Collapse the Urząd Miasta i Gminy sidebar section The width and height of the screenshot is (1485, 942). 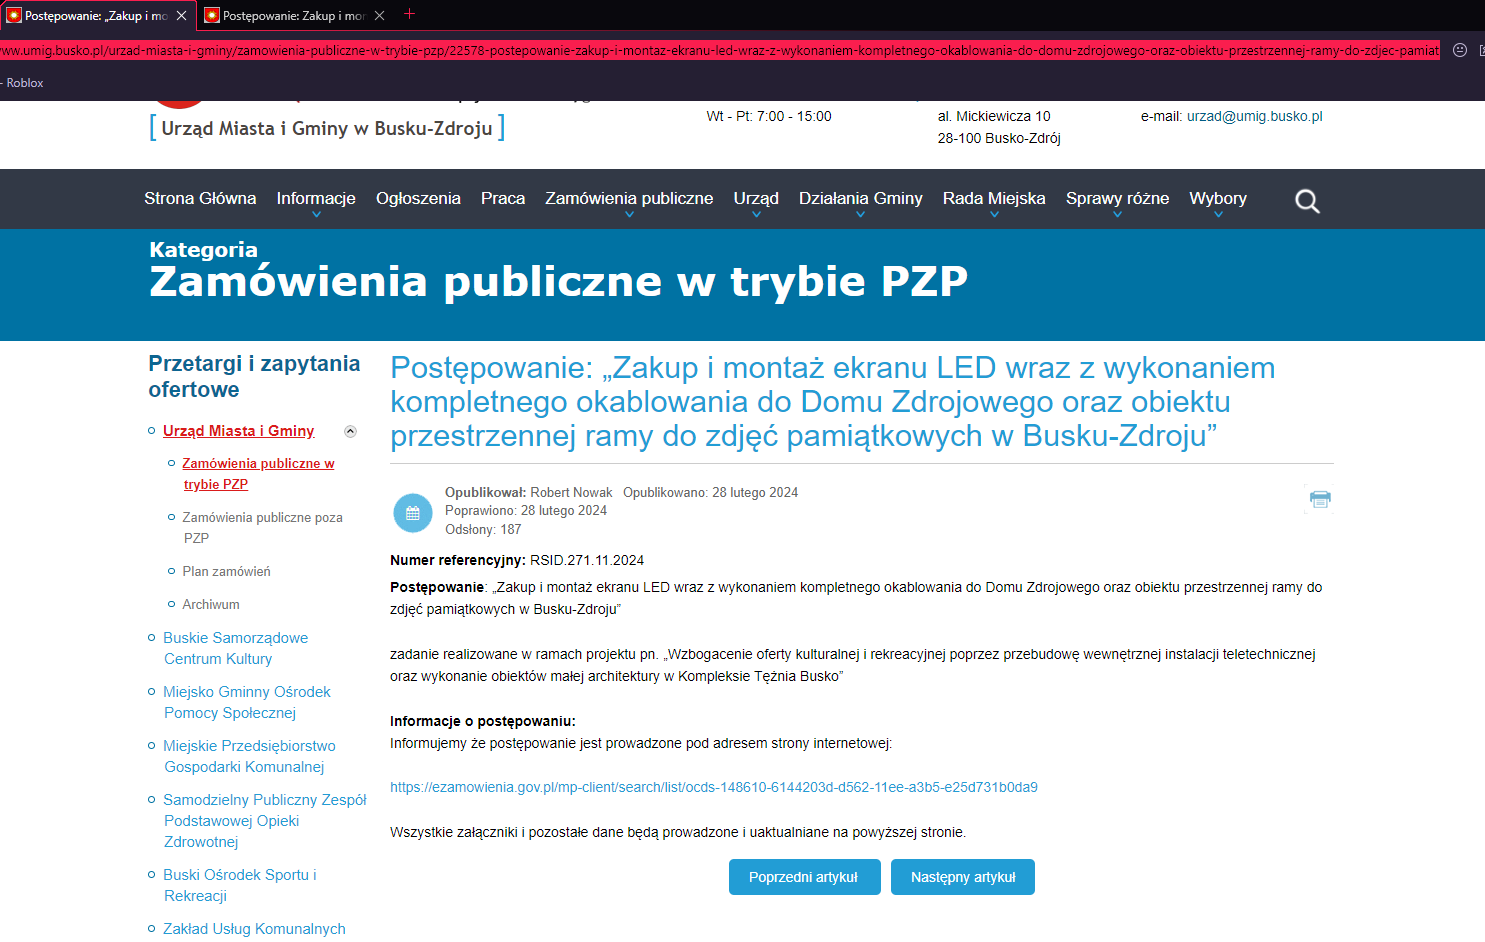pyautogui.click(x=350, y=432)
